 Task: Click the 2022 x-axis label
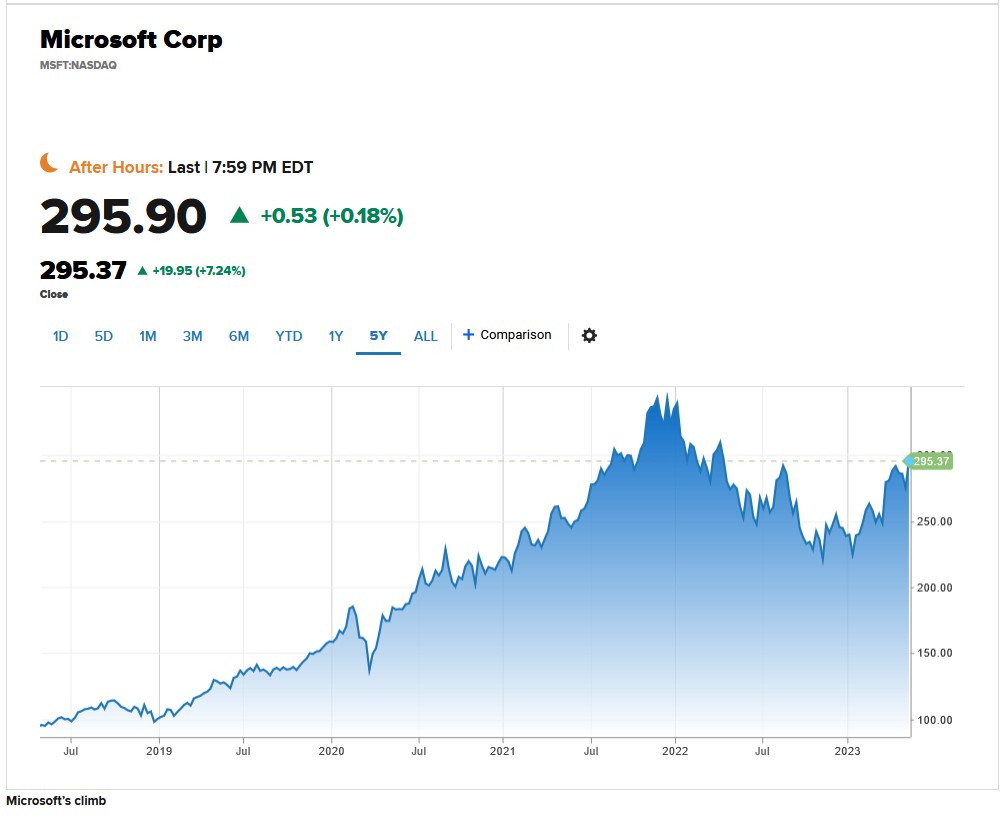pos(675,751)
